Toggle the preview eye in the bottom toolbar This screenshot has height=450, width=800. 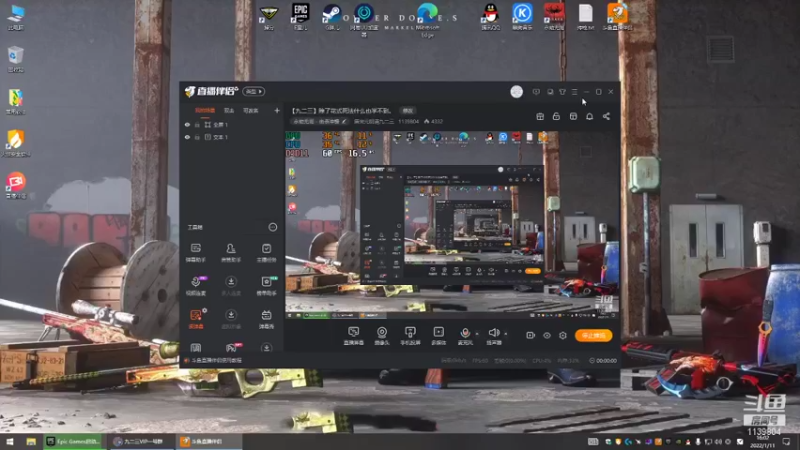coord(546,335)
